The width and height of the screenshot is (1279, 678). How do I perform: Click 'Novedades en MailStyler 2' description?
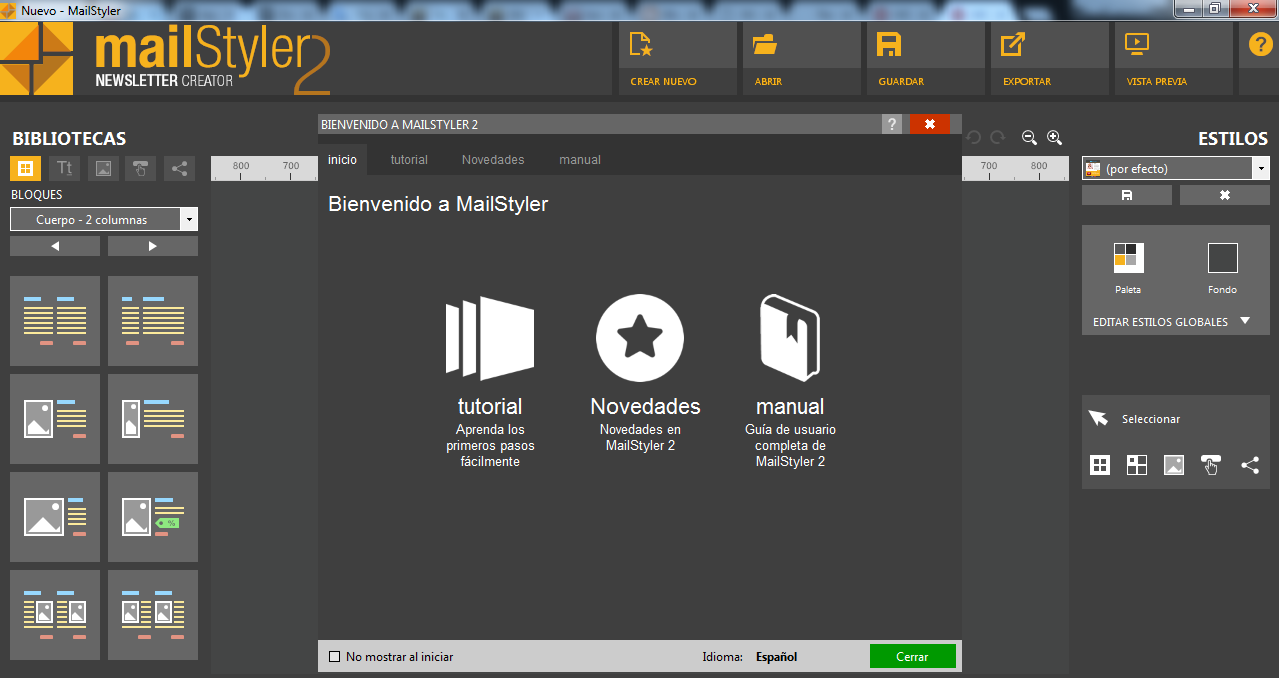coord(640,438)
